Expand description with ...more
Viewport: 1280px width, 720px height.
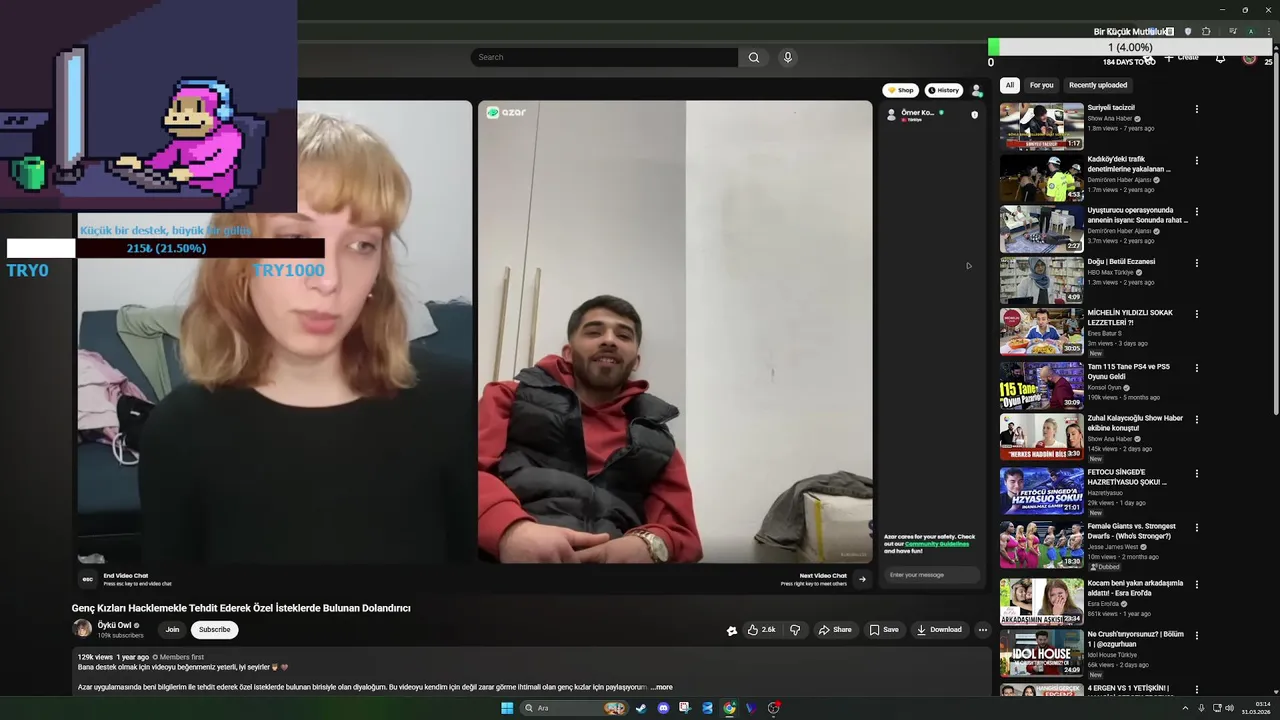661,687
